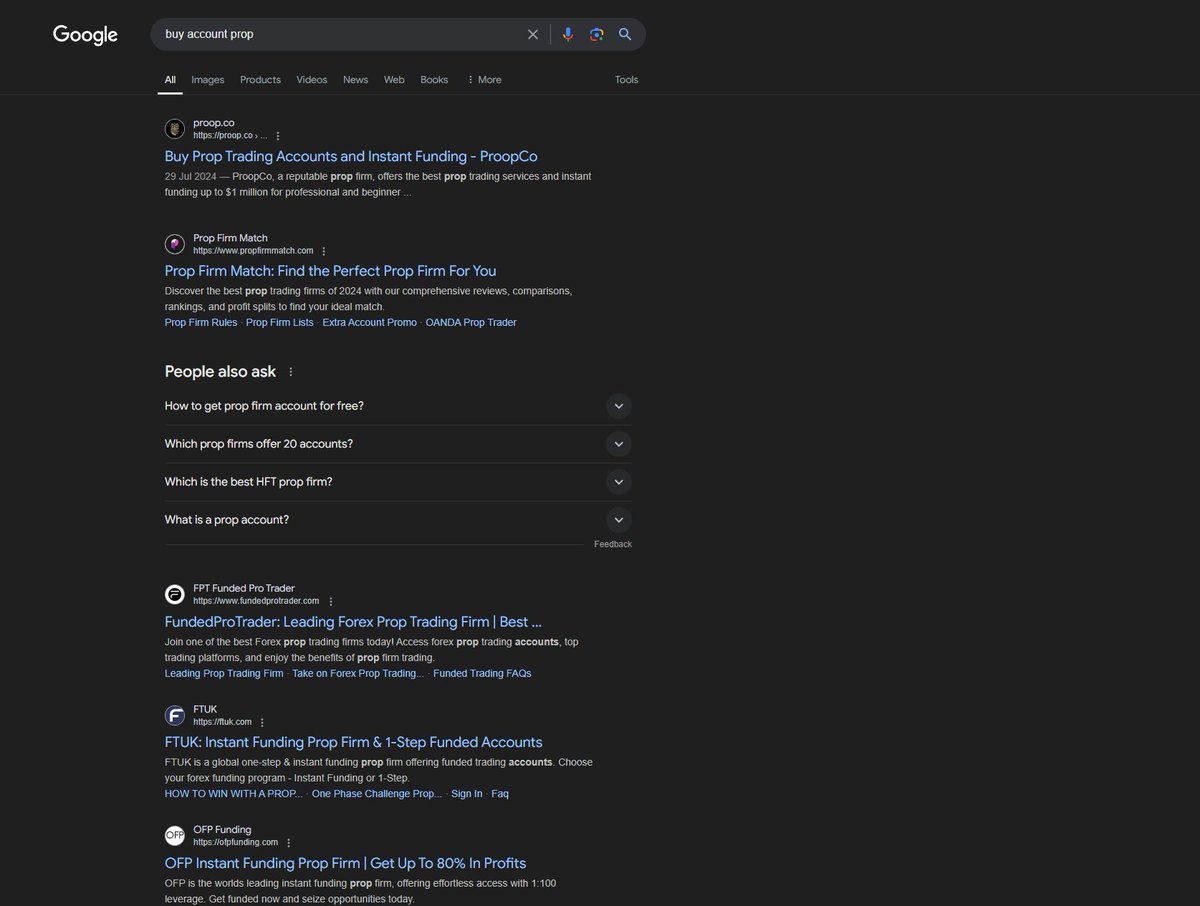This screenshot has height=906, width=1200.
Task: Click the https://www.propfirmmatch.com URL text
Action: point(253,251)
